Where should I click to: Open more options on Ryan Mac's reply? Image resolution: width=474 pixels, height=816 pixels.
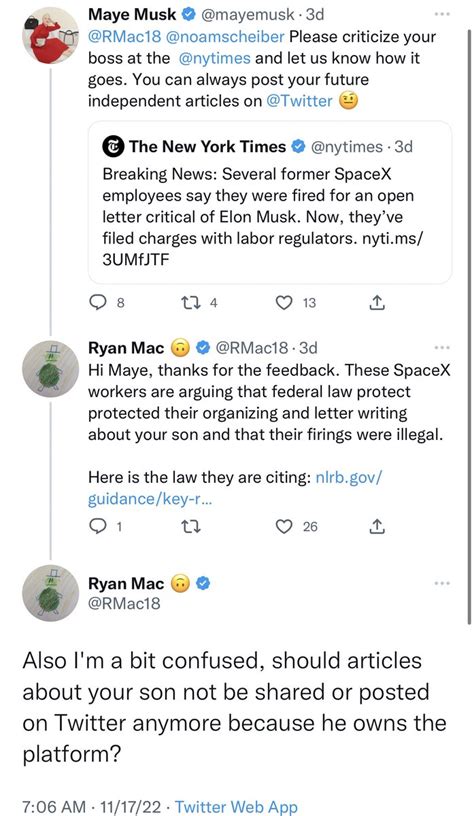pyautogui.click(x=442, y=347)
